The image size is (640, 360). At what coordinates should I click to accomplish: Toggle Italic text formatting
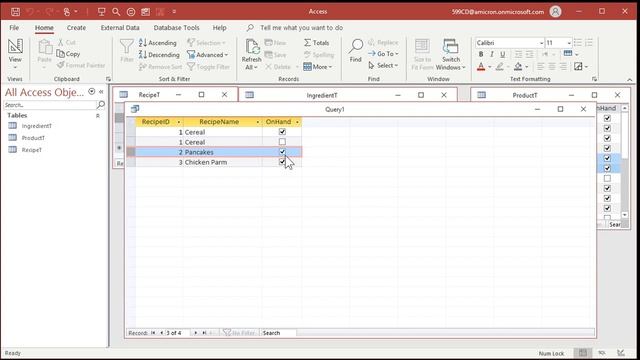(x=492, y=54)
